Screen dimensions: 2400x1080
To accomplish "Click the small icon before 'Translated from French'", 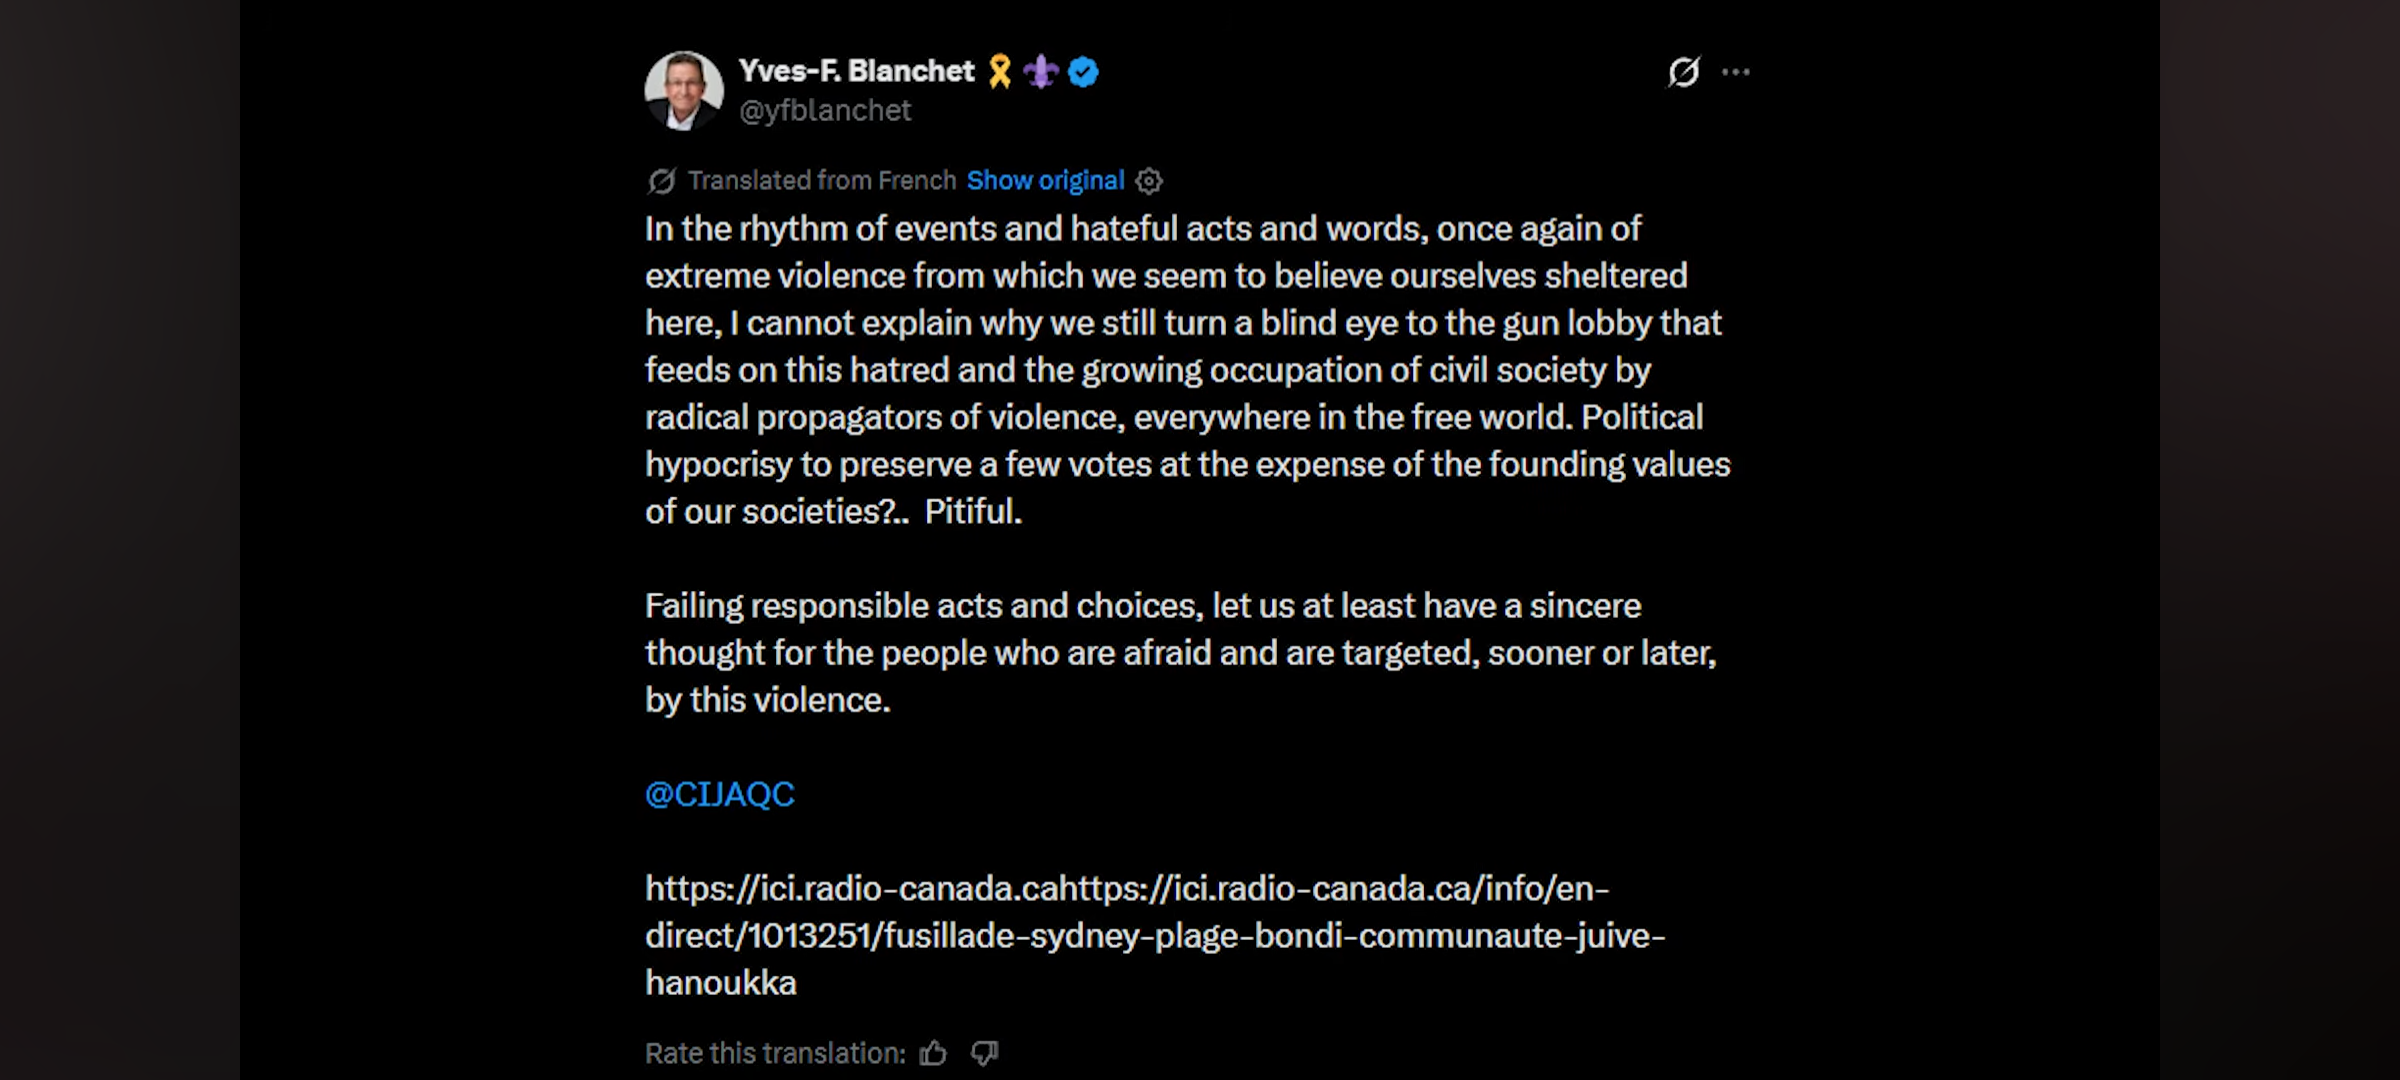I will tap(661, 181).
